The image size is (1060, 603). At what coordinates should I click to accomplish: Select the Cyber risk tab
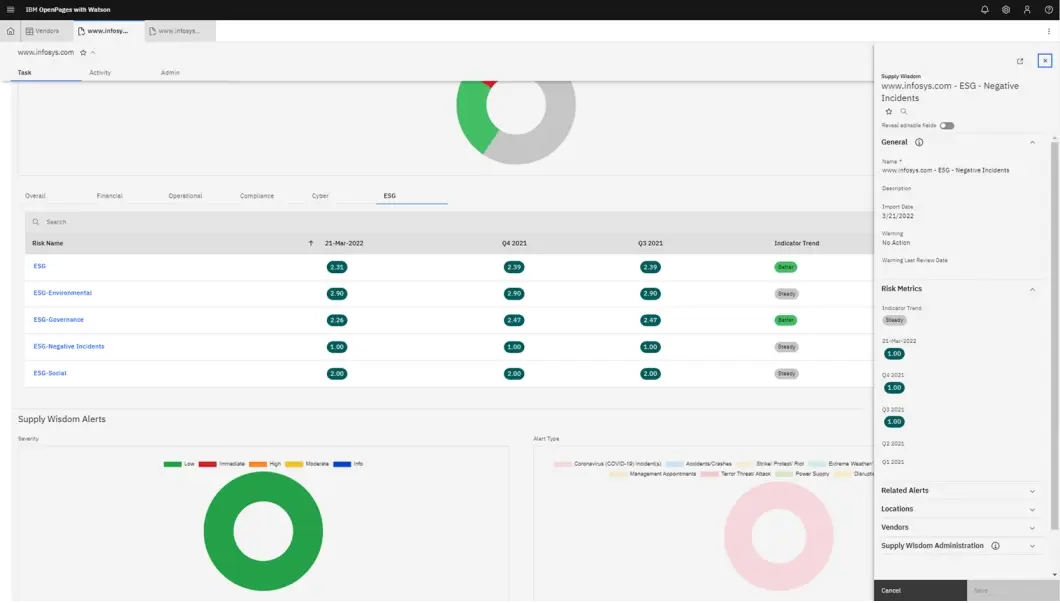click(x=322, y=195)
